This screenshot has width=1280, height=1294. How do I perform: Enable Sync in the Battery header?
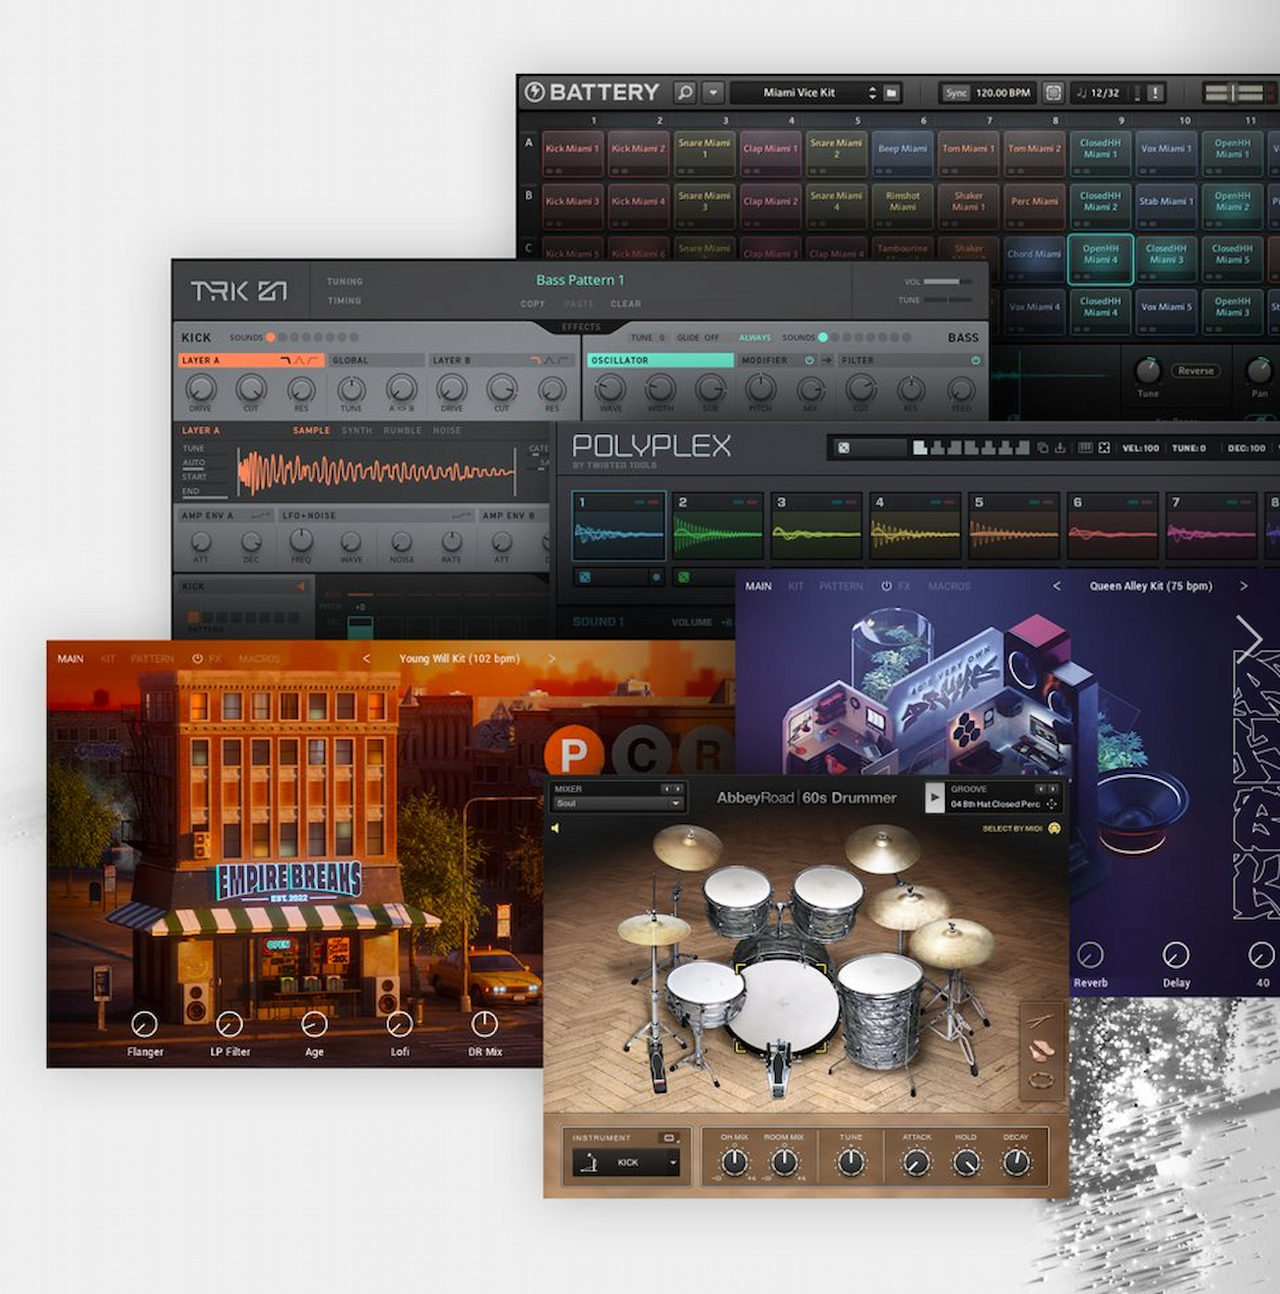955,92
